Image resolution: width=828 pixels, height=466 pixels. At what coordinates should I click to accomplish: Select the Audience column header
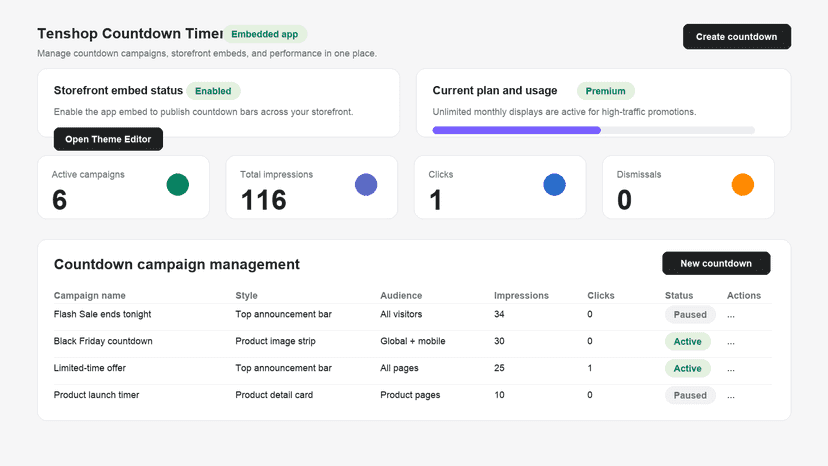[401, 295]
